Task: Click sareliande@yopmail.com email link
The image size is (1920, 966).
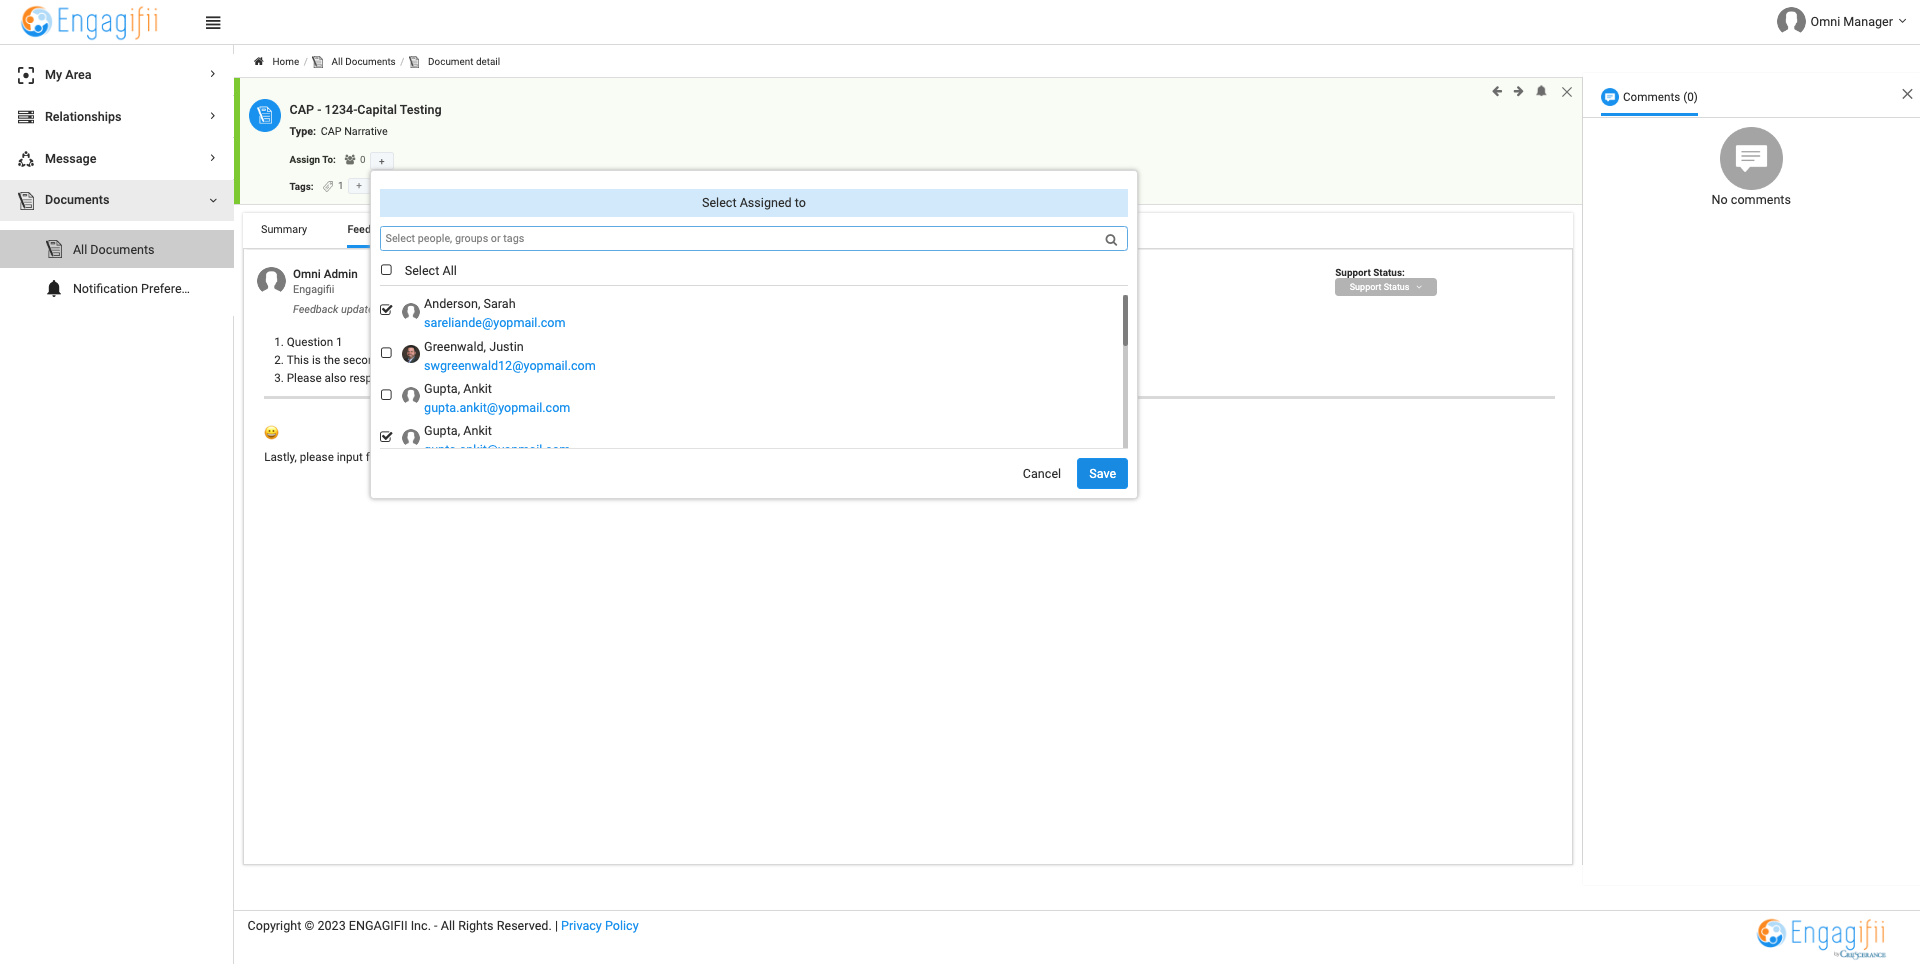Action: [x=494, y=323]
